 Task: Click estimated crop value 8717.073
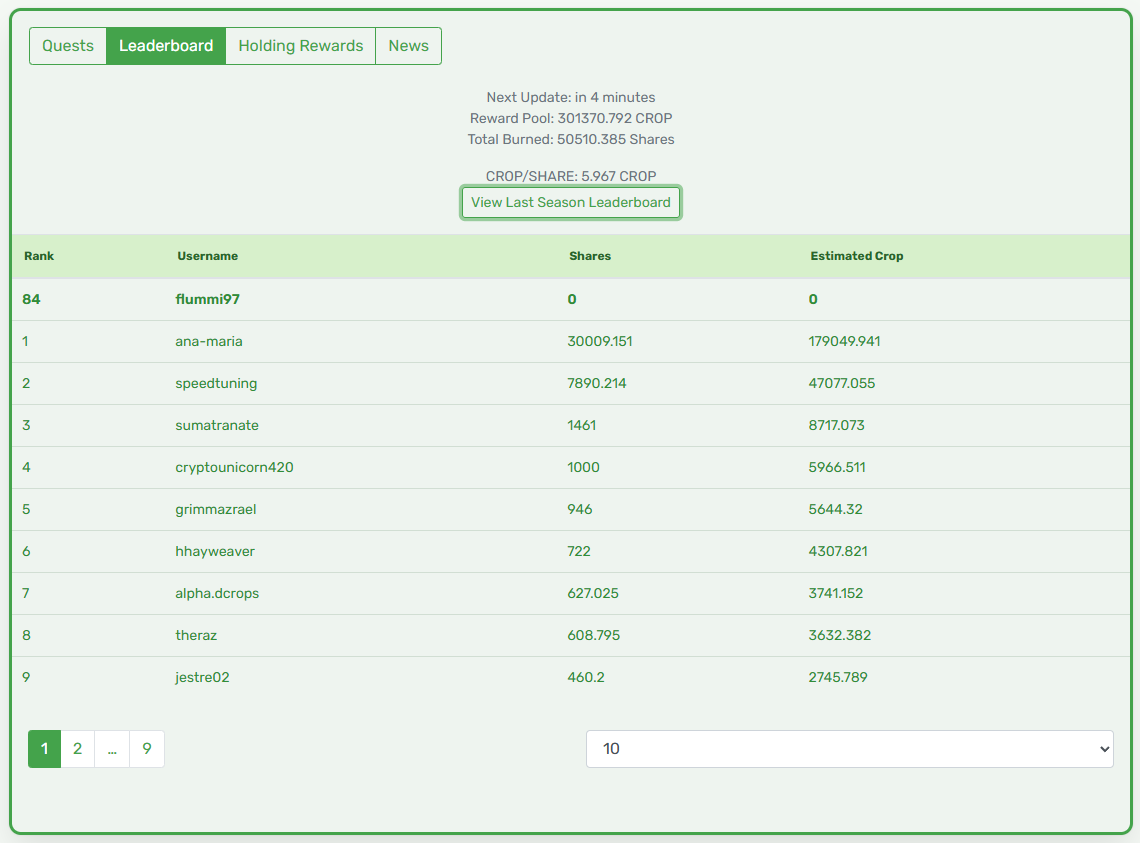click(836, 426)
